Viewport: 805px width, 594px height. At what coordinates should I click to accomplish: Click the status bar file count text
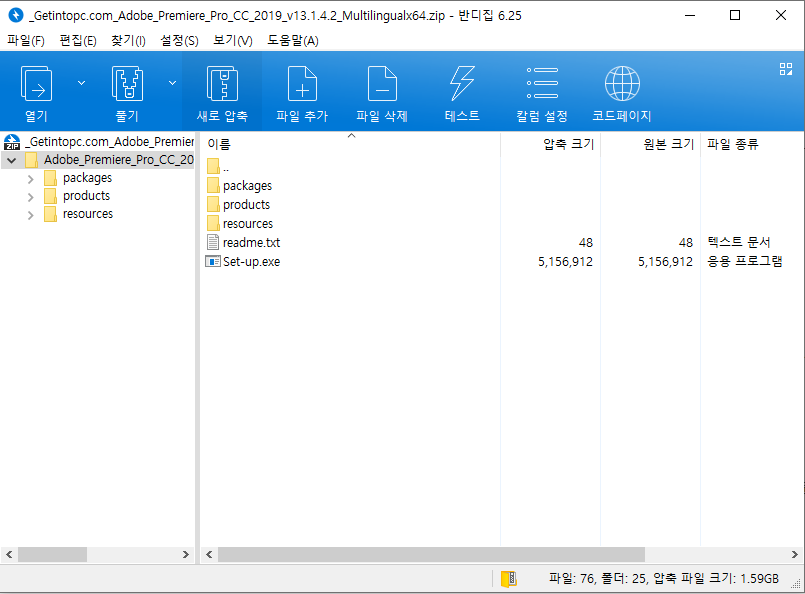coord(663,579)
